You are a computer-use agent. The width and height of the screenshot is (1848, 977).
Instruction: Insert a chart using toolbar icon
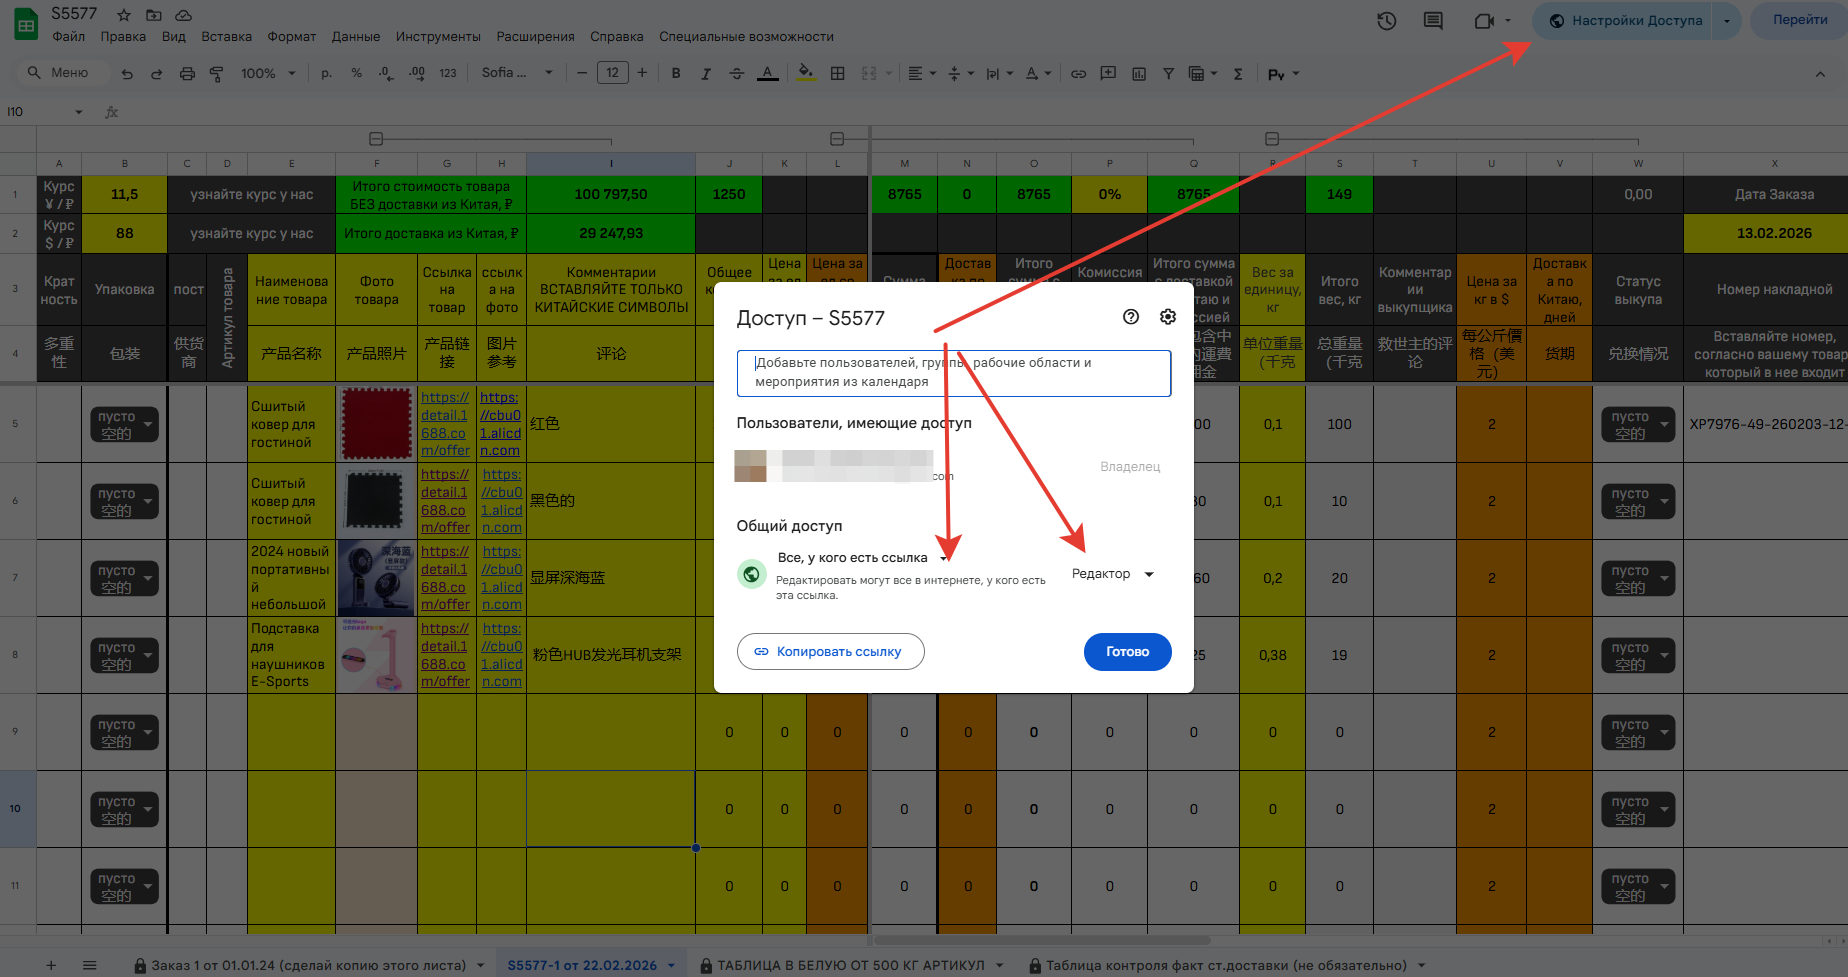[1139, 73]
